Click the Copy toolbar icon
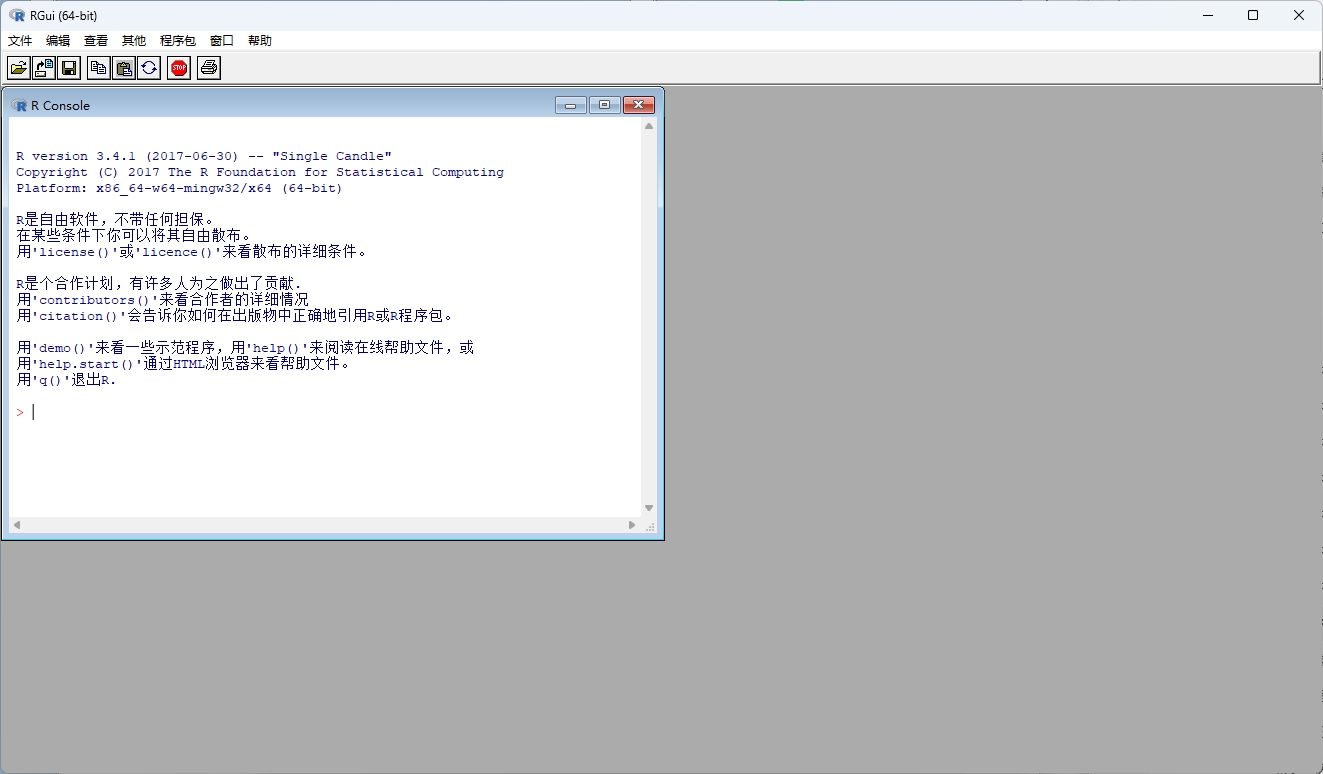The width and height of the screenshot is (1323, 774). (x=99, y=68)
